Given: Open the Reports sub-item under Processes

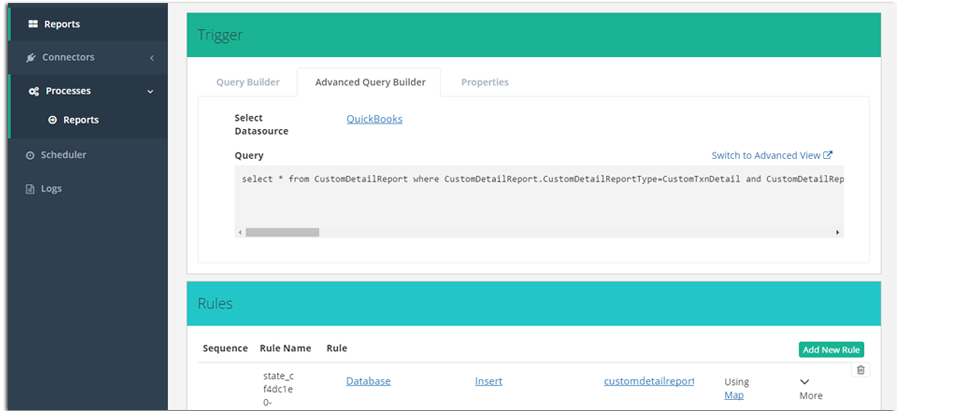Looking at the screenshot, I should pos(80,120).
